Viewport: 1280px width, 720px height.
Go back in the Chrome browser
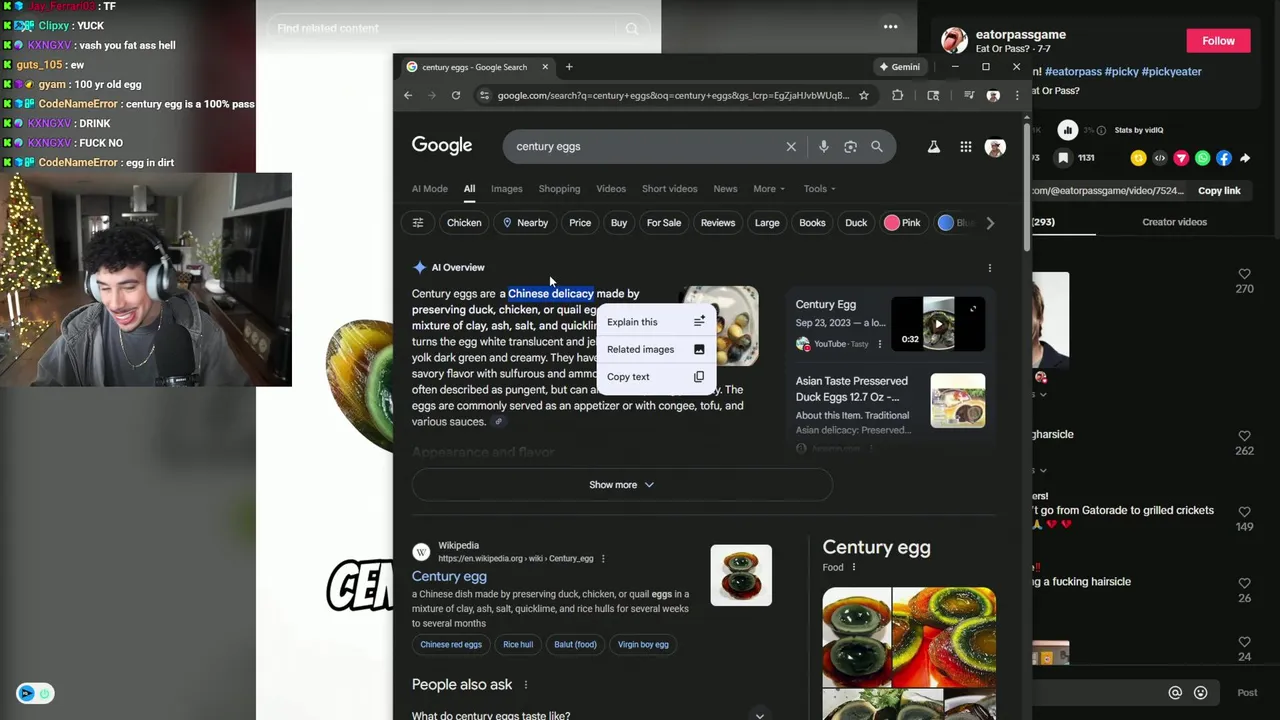[x=408, y=95]
